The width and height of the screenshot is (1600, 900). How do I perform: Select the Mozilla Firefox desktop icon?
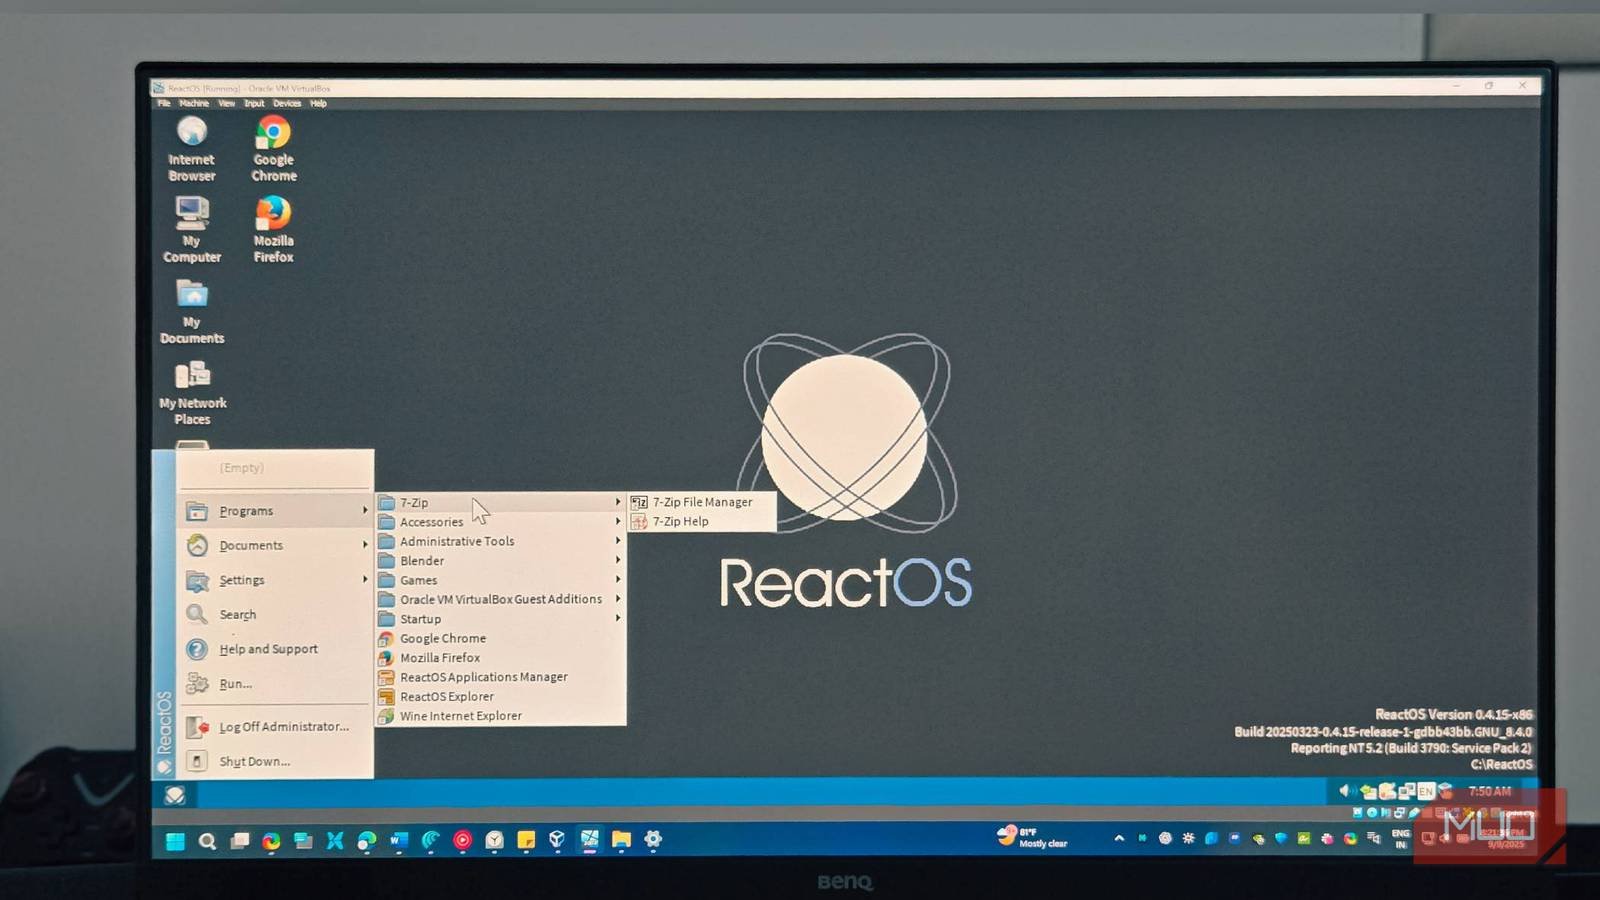(x=273, y=229)
